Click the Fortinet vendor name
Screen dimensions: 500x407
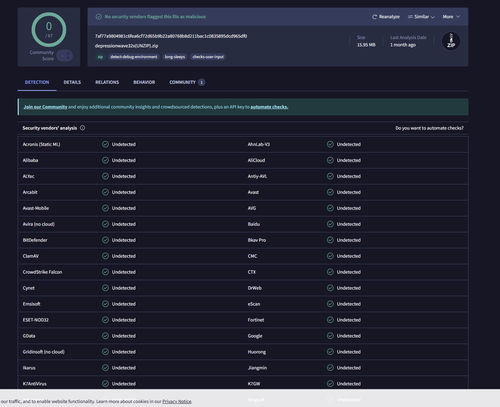coord(256,320)
